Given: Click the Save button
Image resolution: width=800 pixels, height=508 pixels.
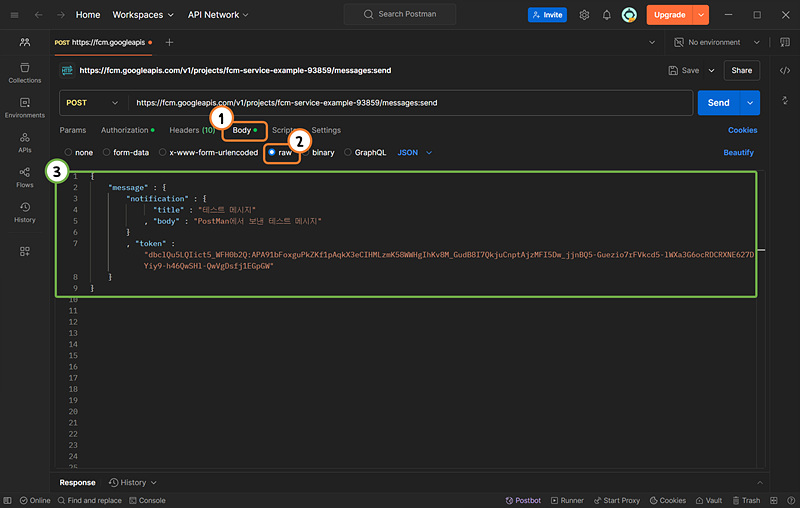Looking at the screenshot, I should coord(684,70).
